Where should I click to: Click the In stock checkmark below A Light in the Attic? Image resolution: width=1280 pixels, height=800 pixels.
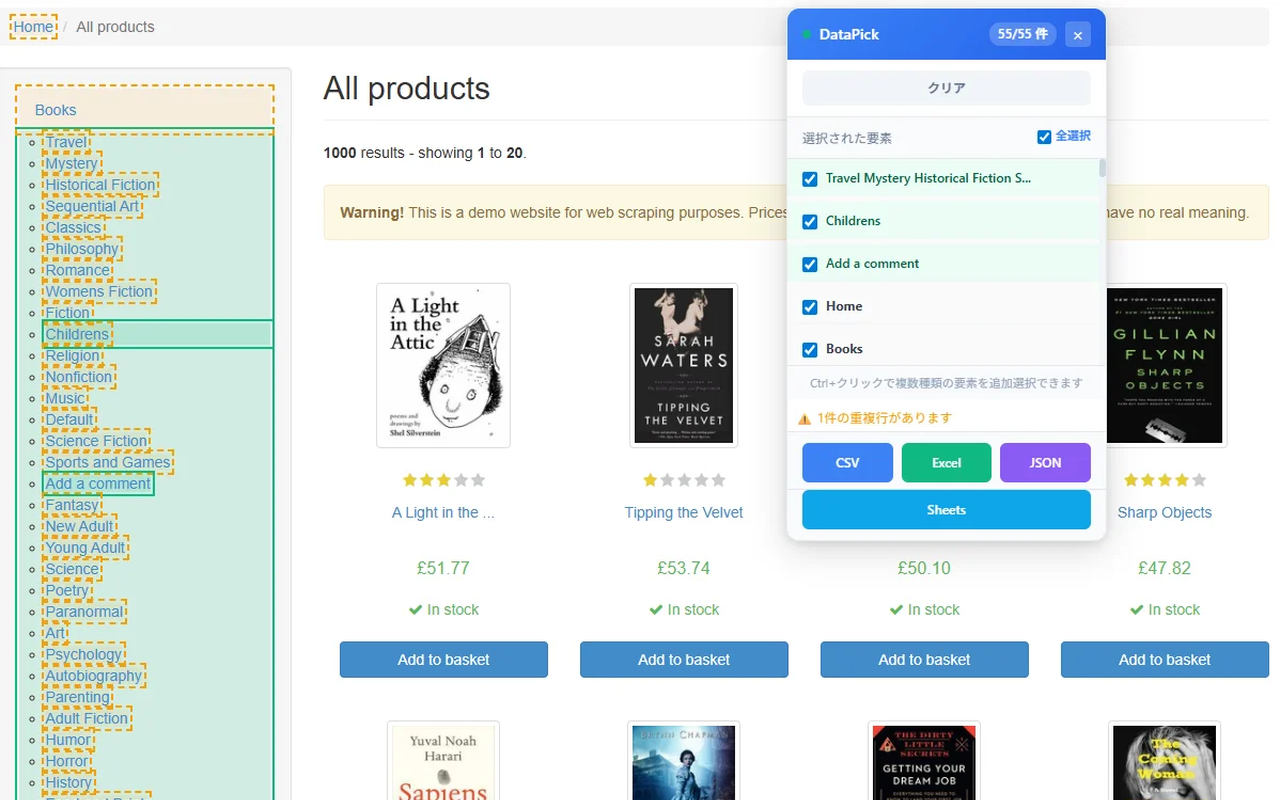pos(414,609)
